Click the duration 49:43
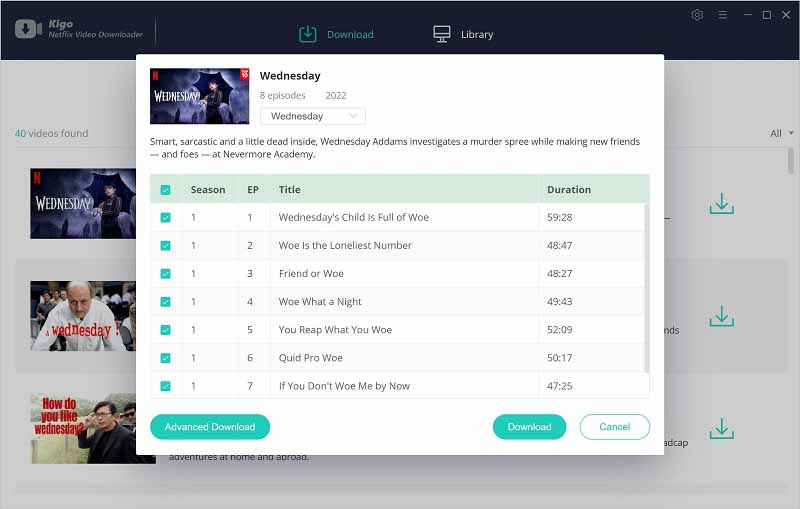 click(x=560, y=301)
